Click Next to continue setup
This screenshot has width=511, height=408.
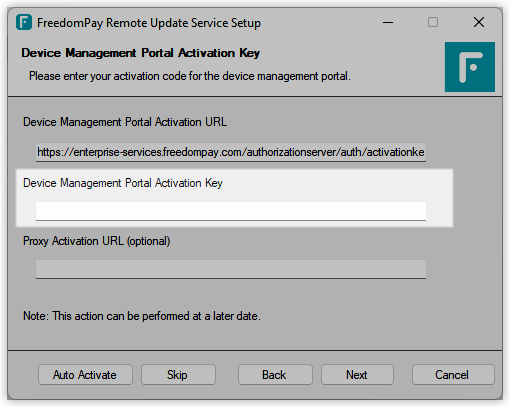[x=357, y=375]
